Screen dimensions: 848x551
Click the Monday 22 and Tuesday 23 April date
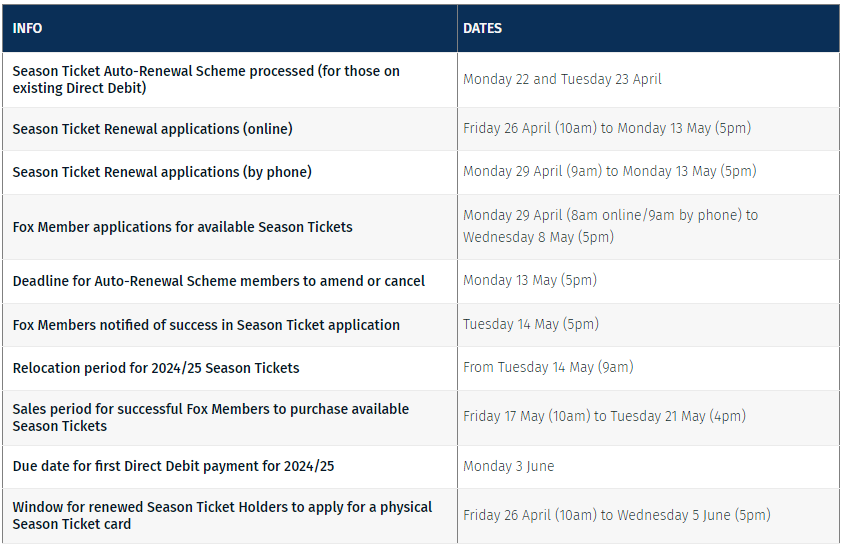click(x=562, y=79)
